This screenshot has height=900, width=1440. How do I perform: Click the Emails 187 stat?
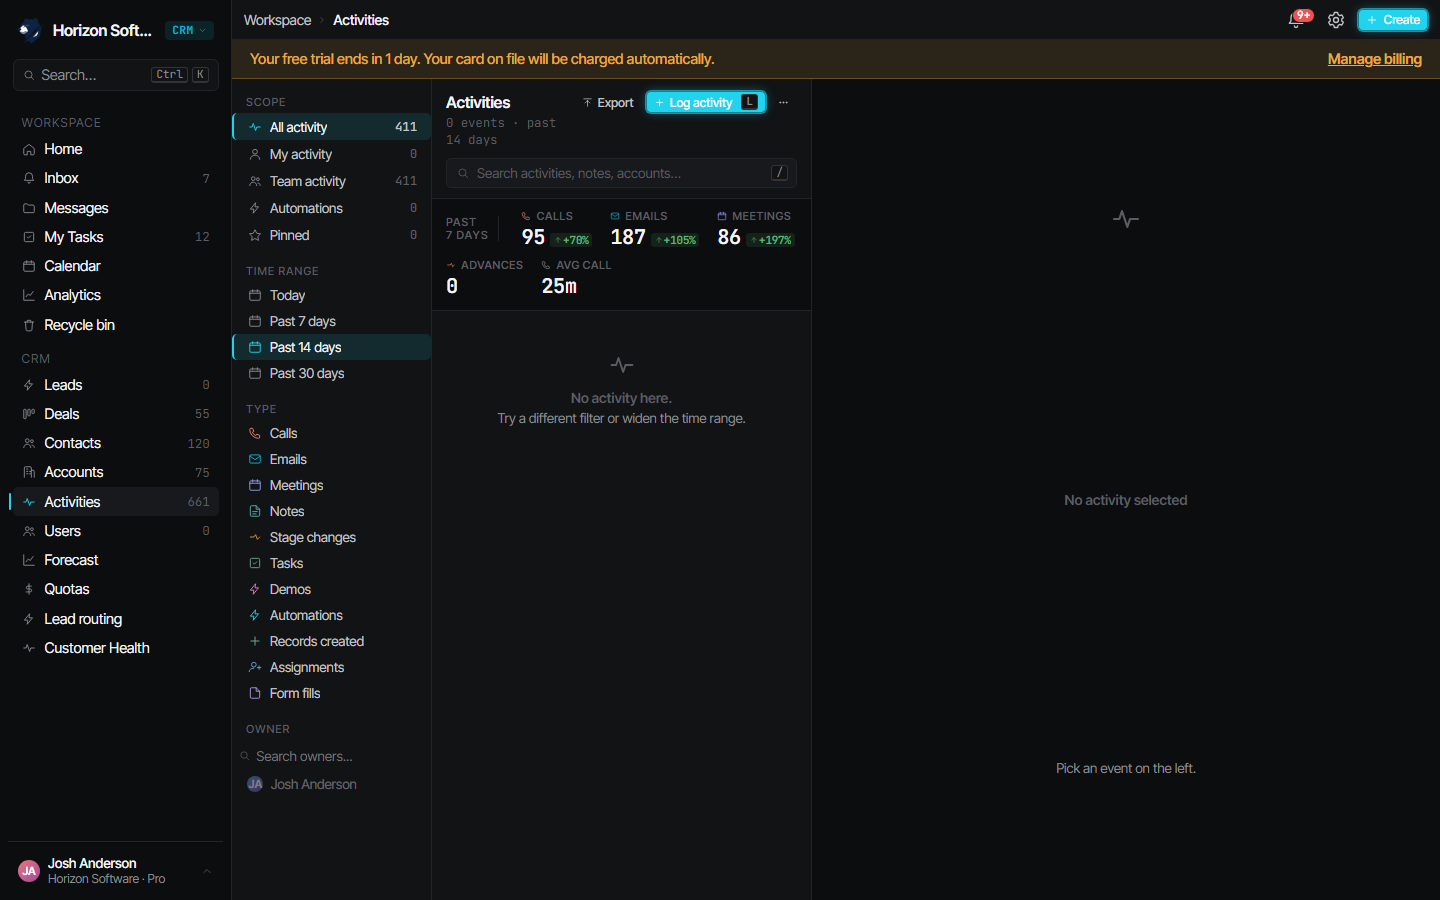(x=654, y=229)
